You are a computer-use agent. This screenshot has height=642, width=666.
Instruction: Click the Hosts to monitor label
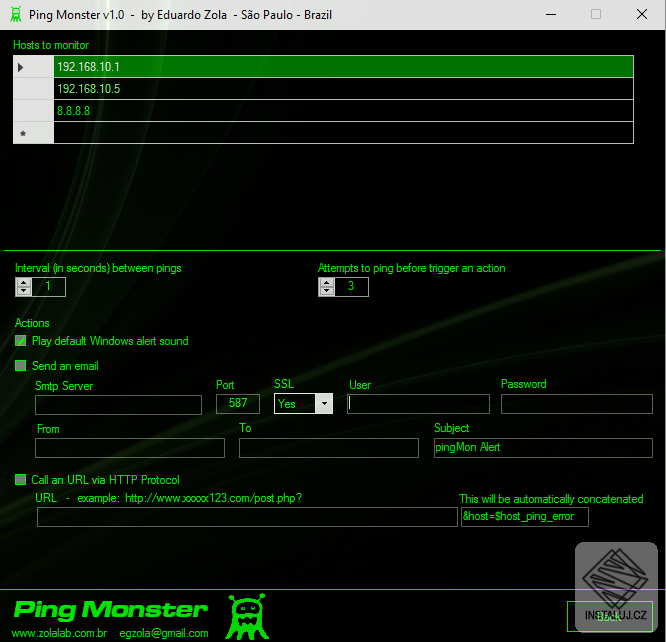tap(51, 45)
